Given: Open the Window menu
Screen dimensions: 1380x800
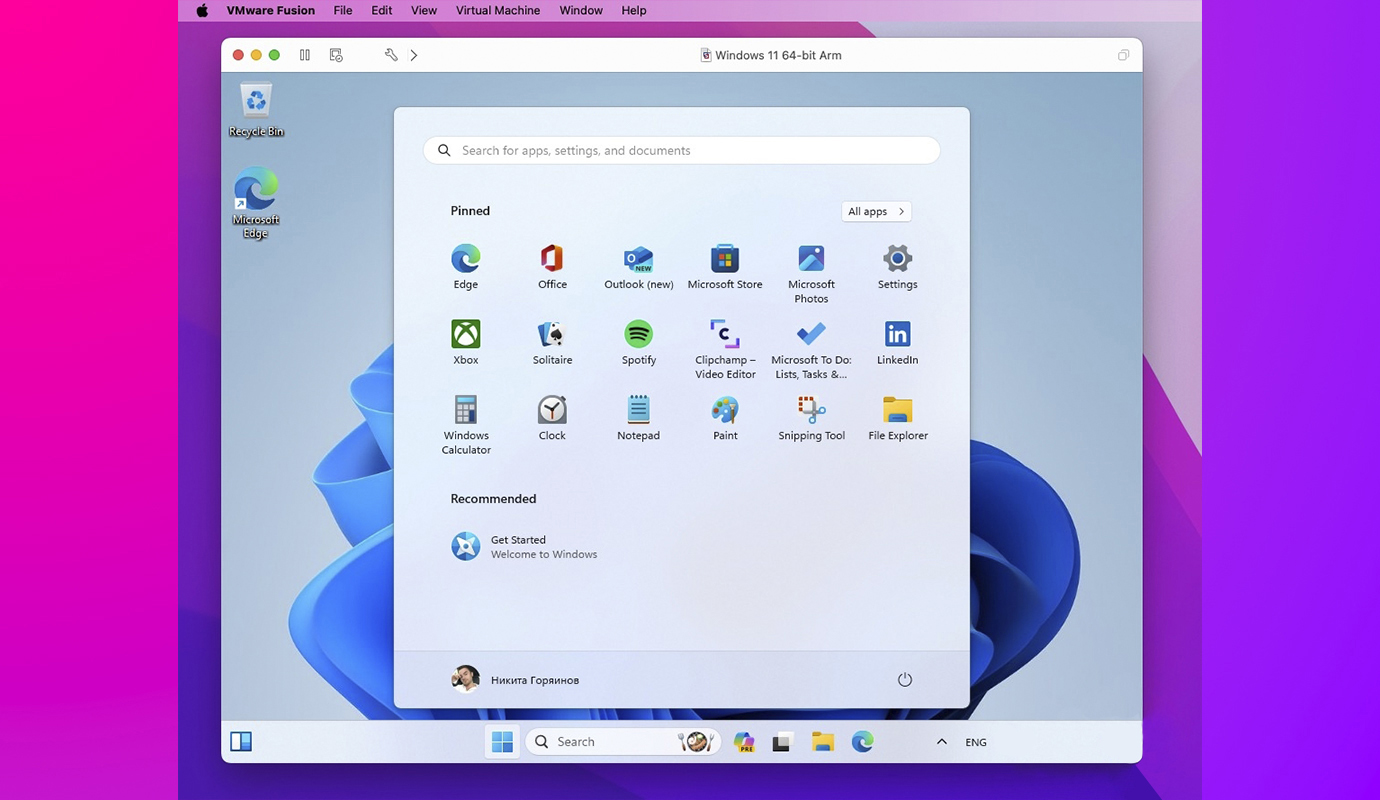Looking at the screenshot, I should [581, 10].
